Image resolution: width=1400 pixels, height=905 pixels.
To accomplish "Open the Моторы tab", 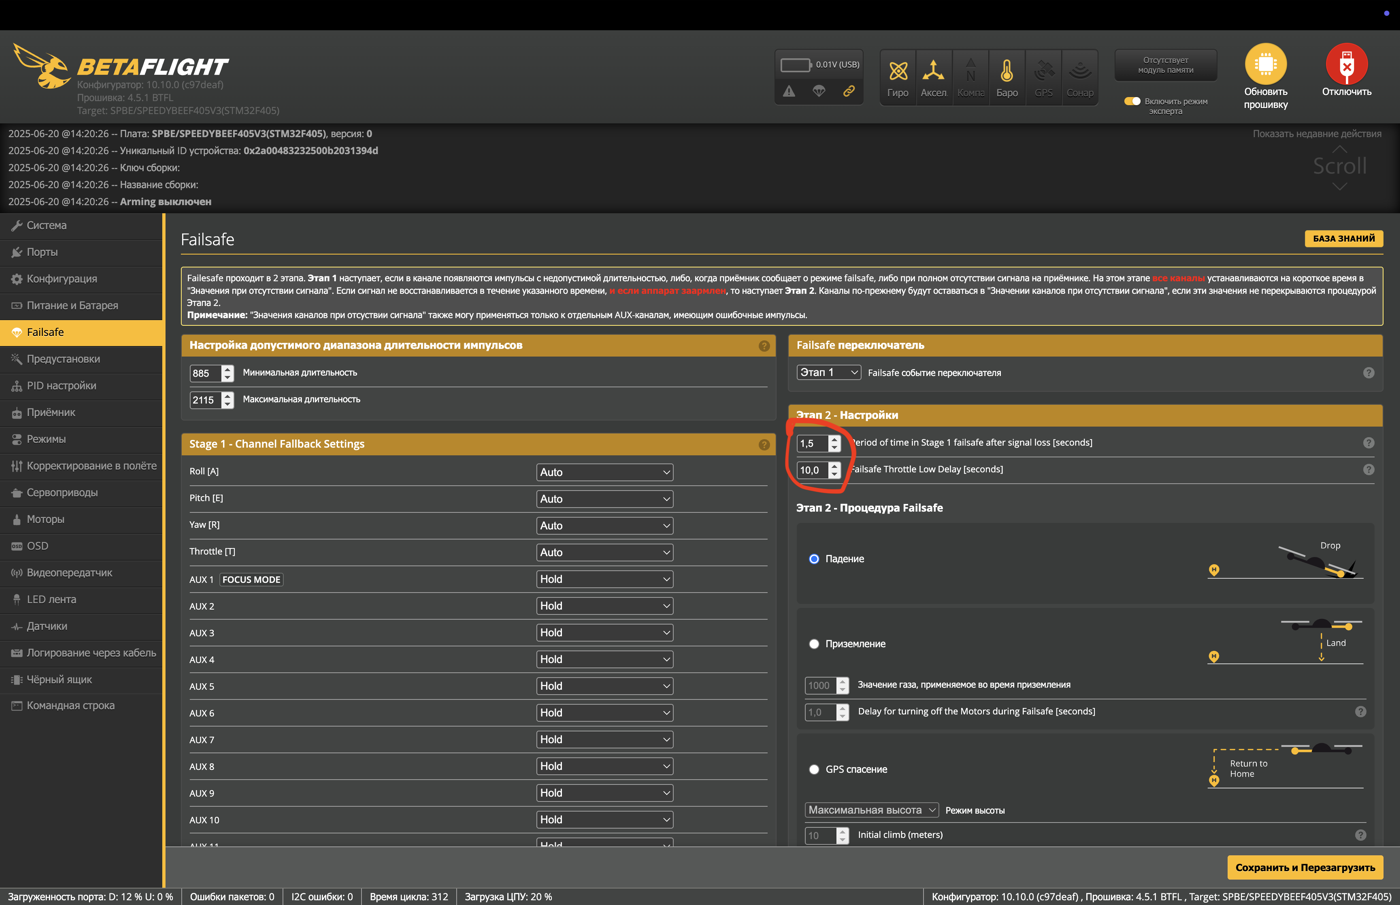I will (x=81, y=519).
